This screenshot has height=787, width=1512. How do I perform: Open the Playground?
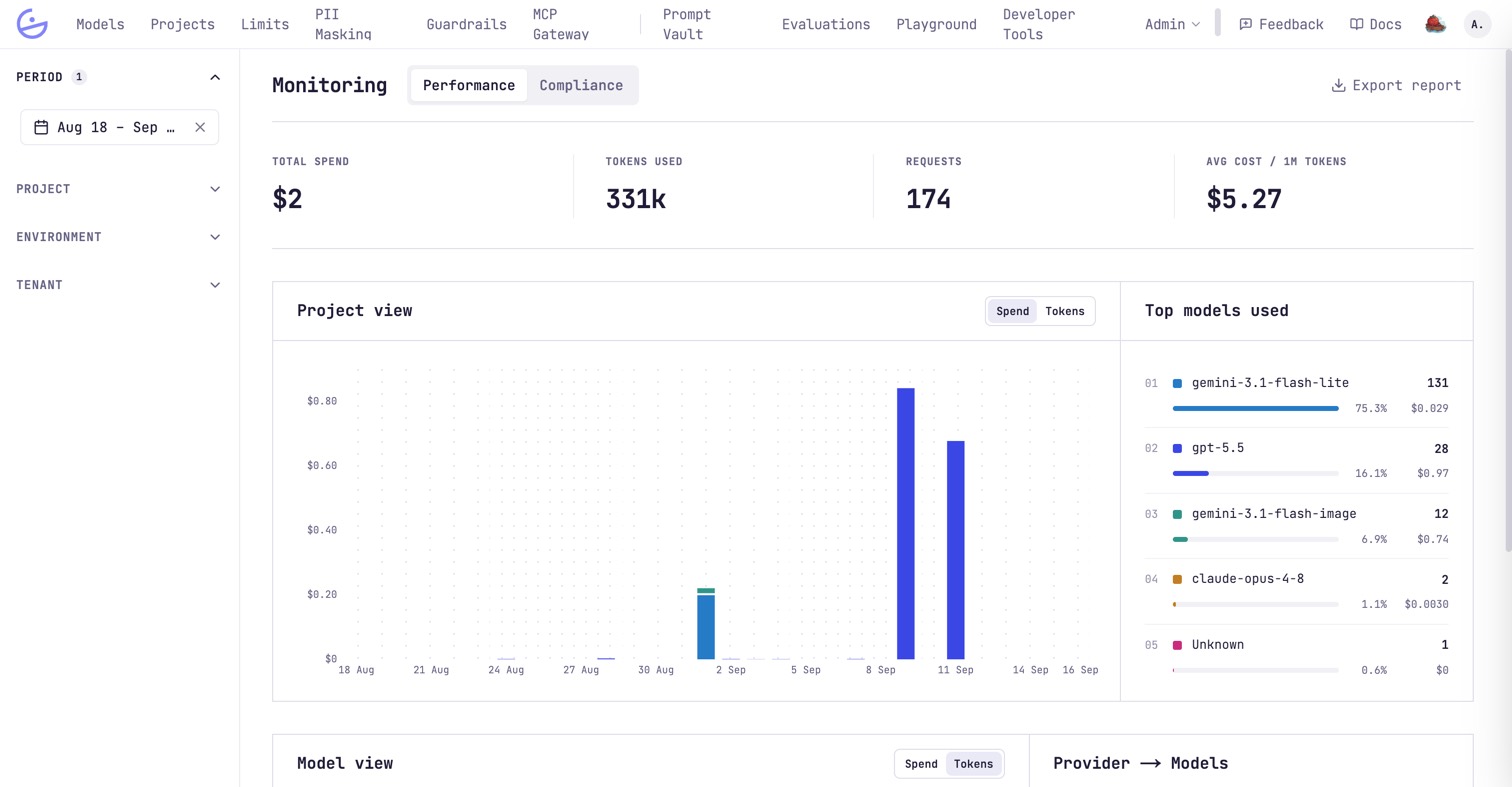coord(936,24)
